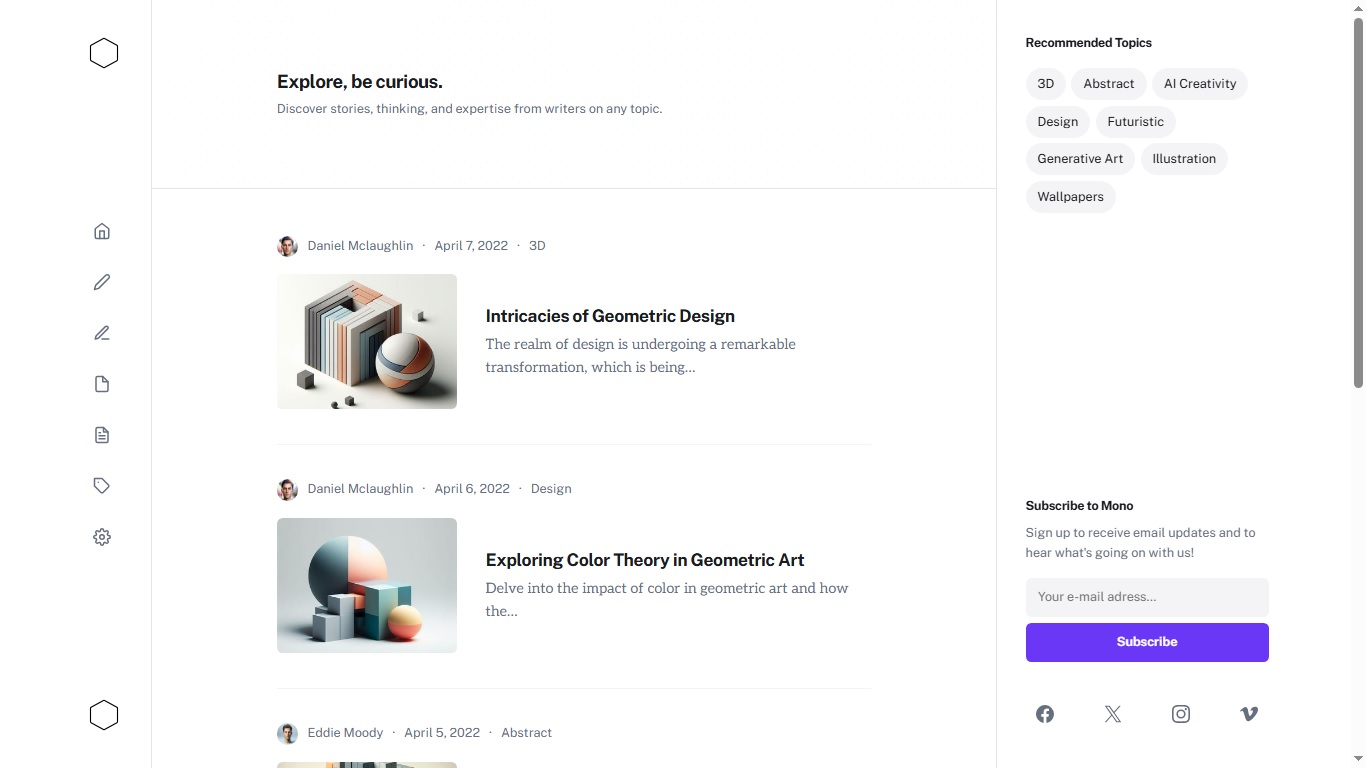The width and height of the screenshot is (1366, 768).
Task: Click the Color Theory article thumbnail
Action: (367, 585)
